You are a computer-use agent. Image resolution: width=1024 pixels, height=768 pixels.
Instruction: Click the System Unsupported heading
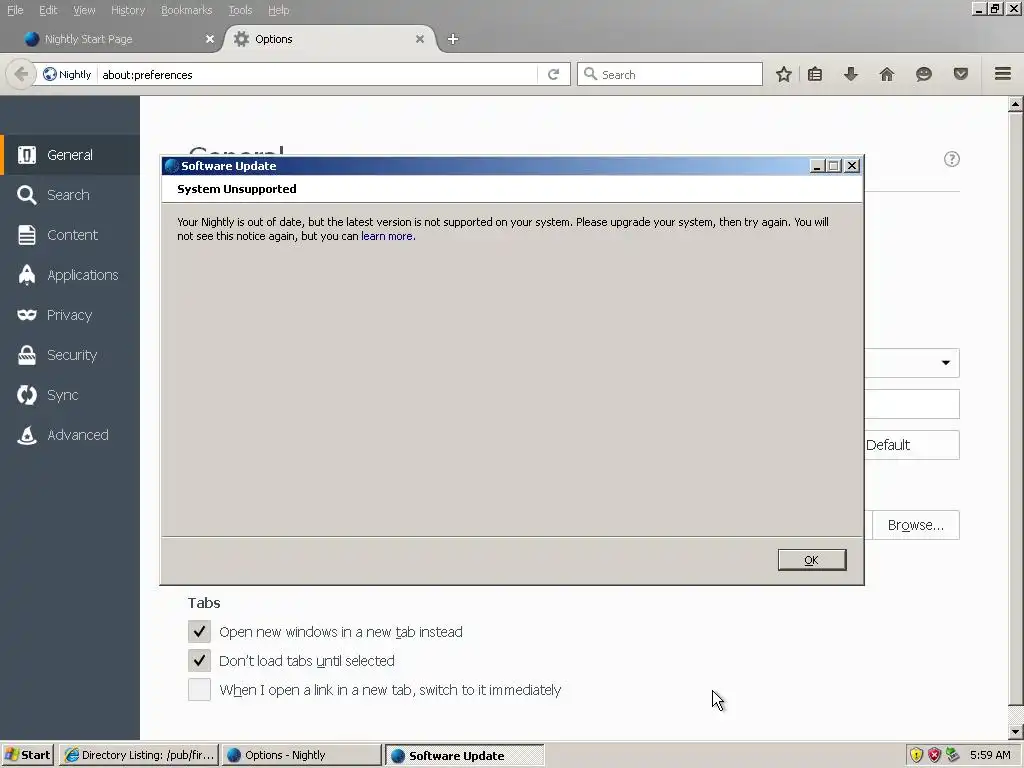236,189
